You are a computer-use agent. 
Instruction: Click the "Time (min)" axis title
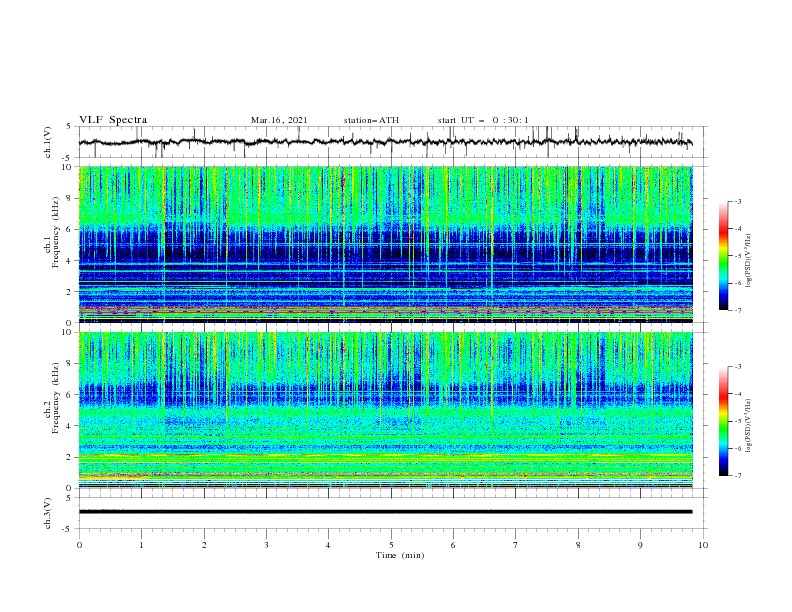400,555
